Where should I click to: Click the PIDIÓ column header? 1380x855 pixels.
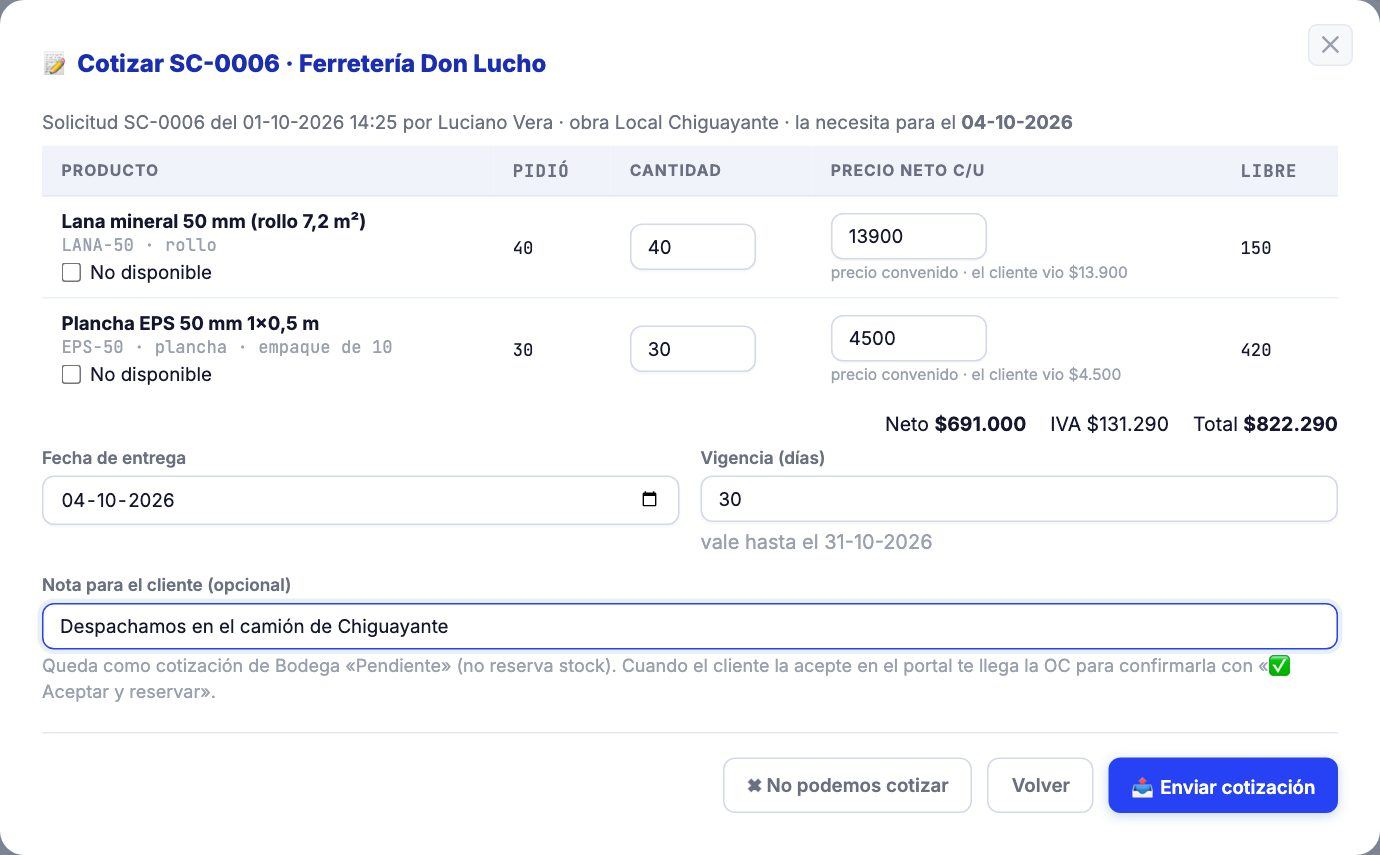tap(541, 171)
